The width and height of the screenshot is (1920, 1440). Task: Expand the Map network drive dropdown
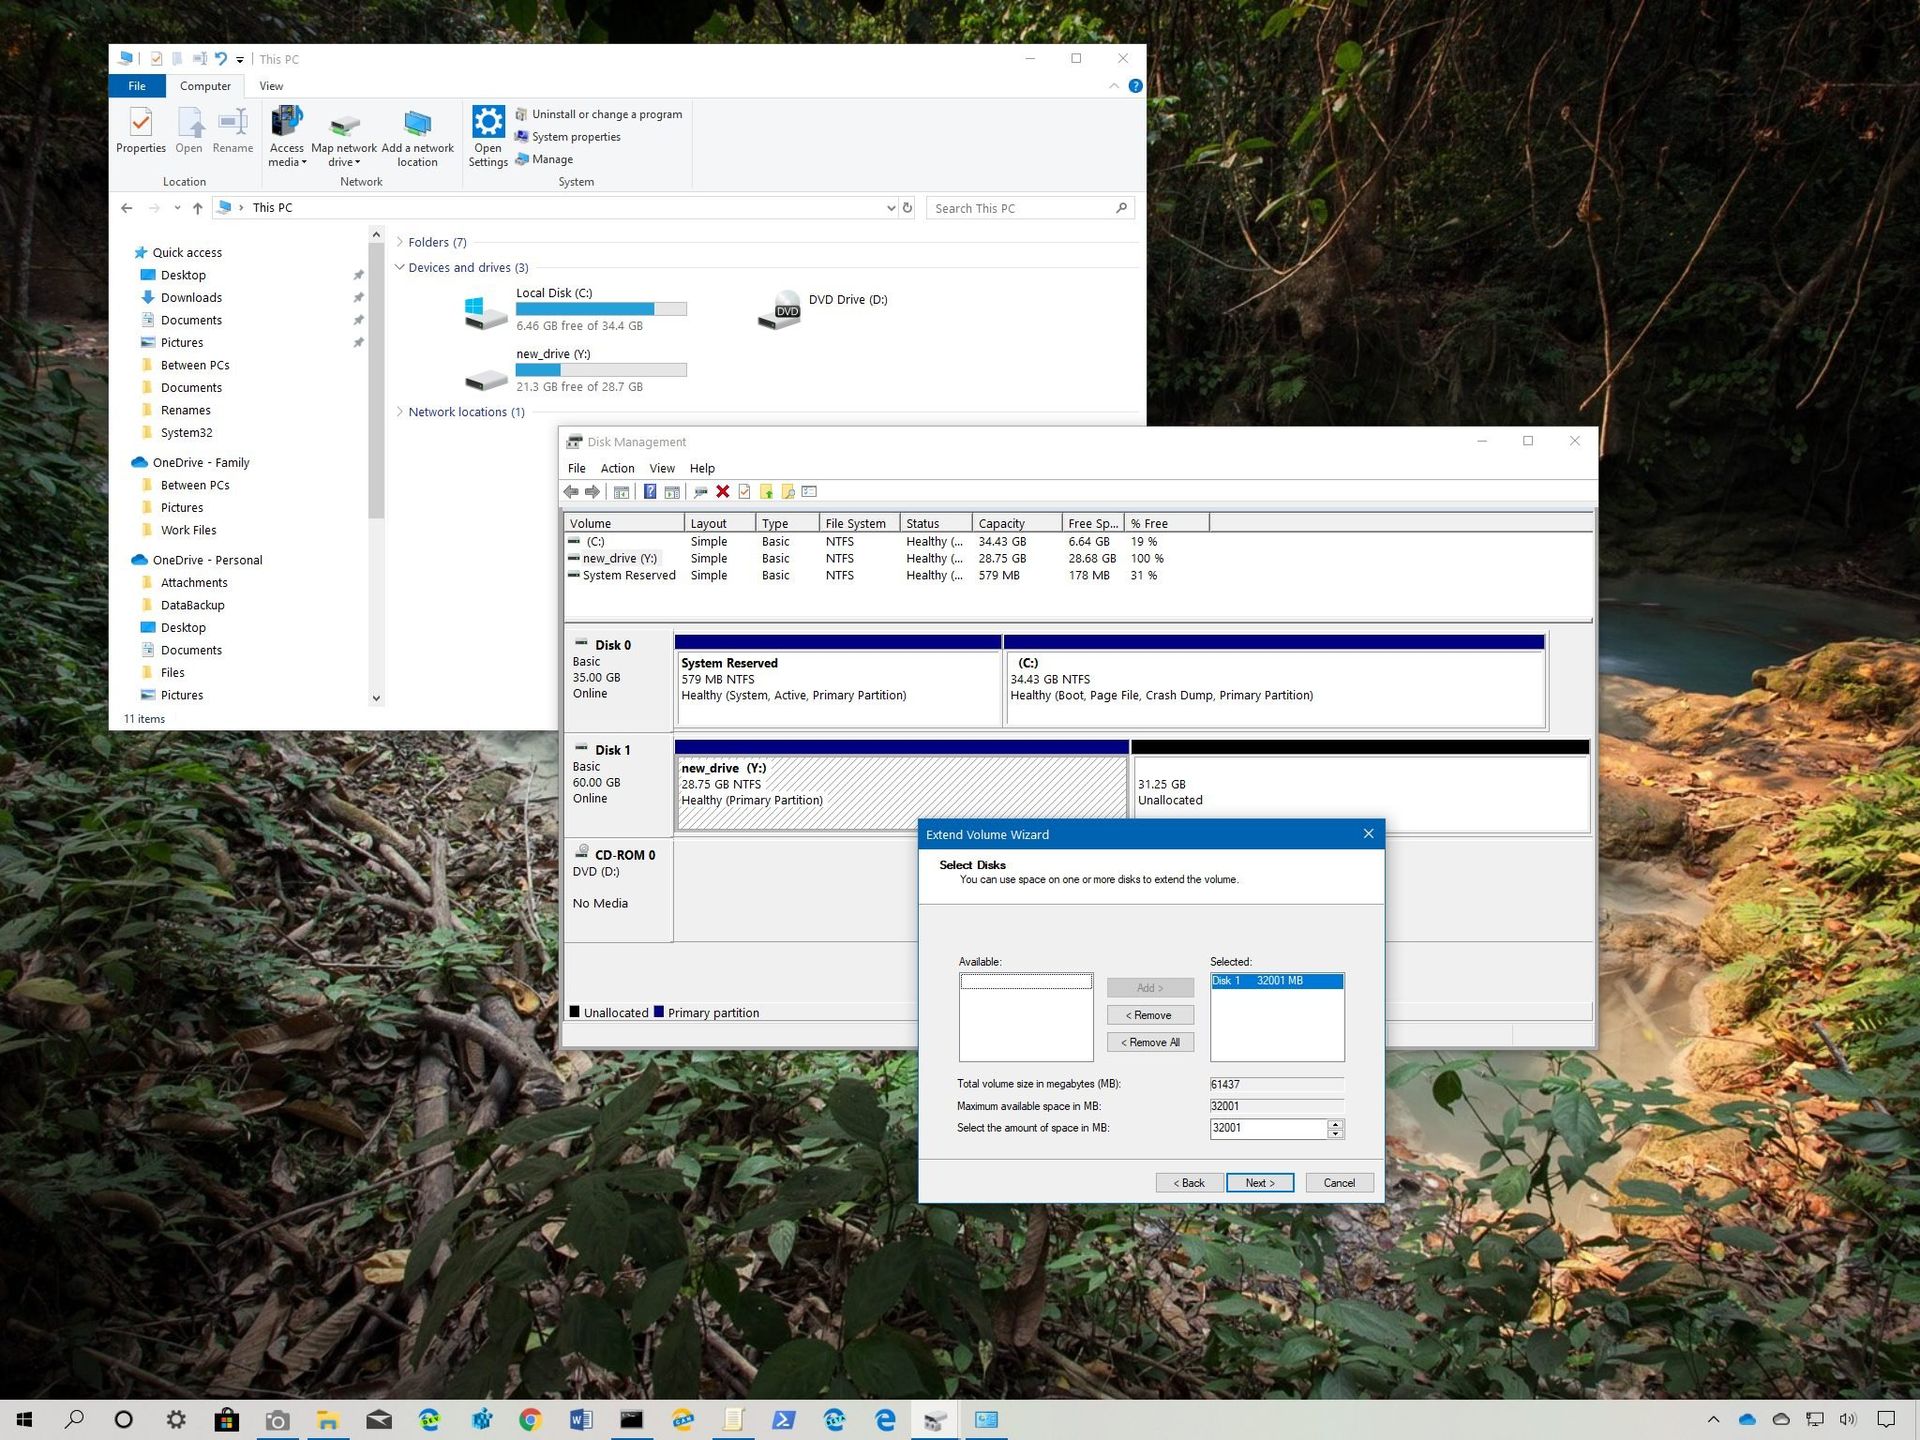pos(359,162)
